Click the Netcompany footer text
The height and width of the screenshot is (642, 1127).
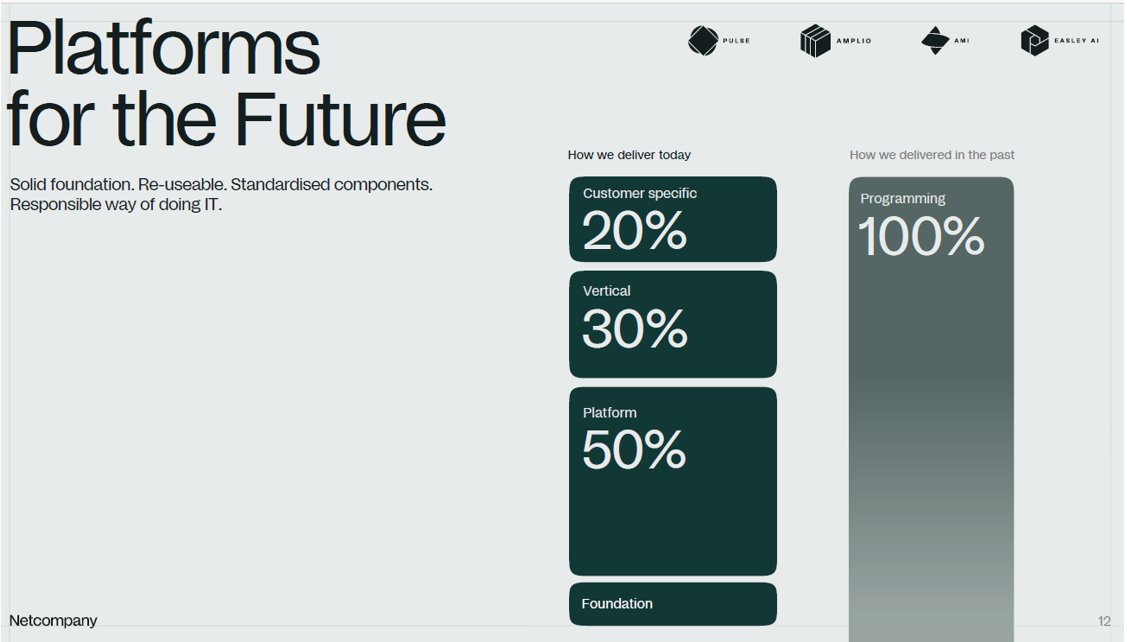(54, 621)
